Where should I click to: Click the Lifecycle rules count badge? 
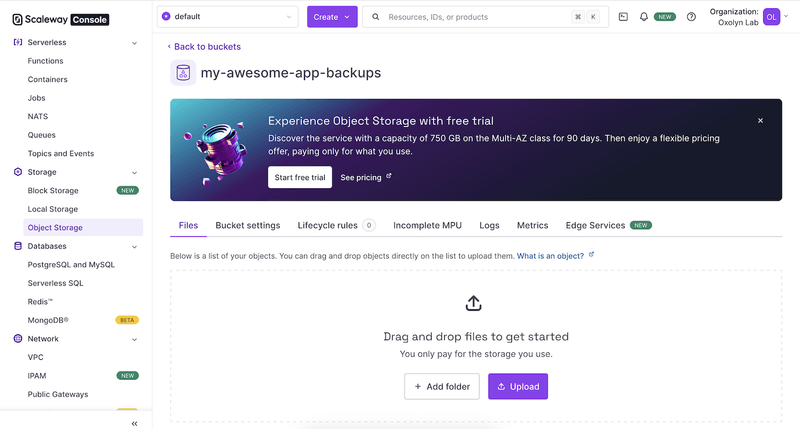click(369, 225)
